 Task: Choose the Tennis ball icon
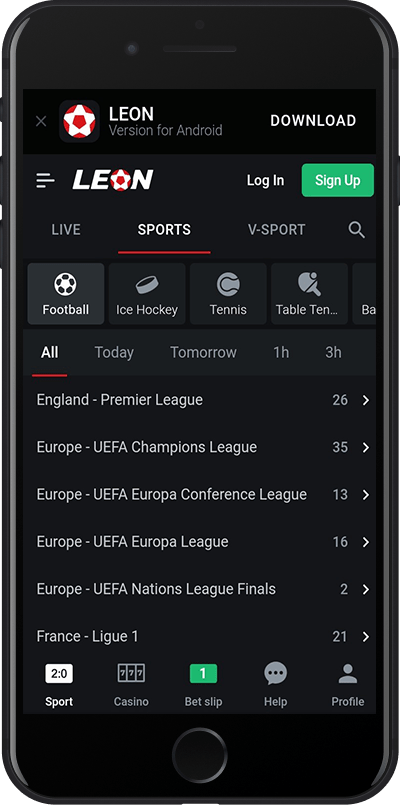click(x=228, y=284)
